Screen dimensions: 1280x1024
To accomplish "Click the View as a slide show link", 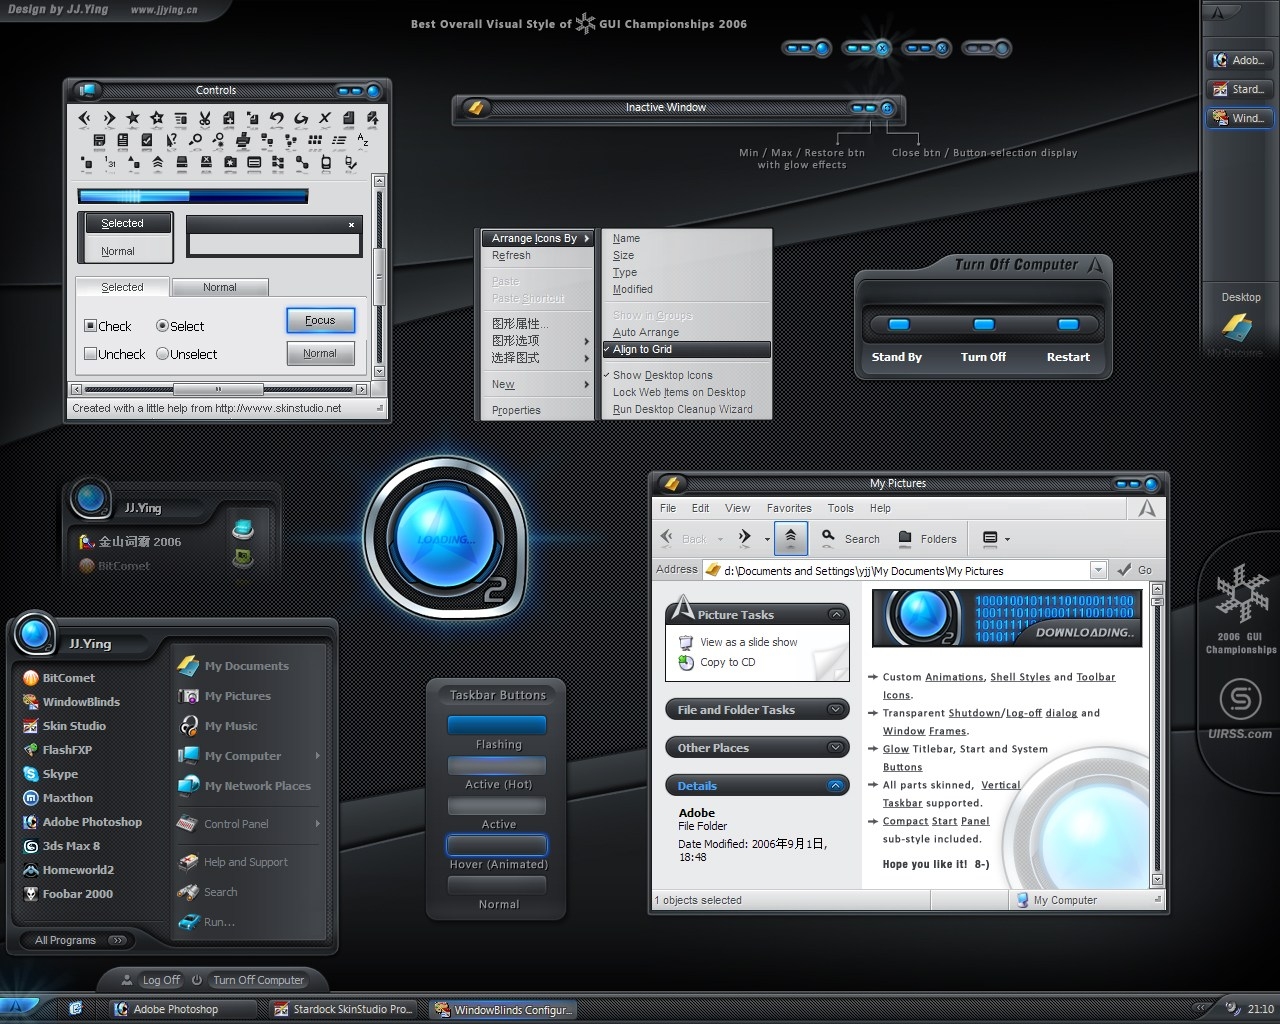I will (x=739, y=642).
